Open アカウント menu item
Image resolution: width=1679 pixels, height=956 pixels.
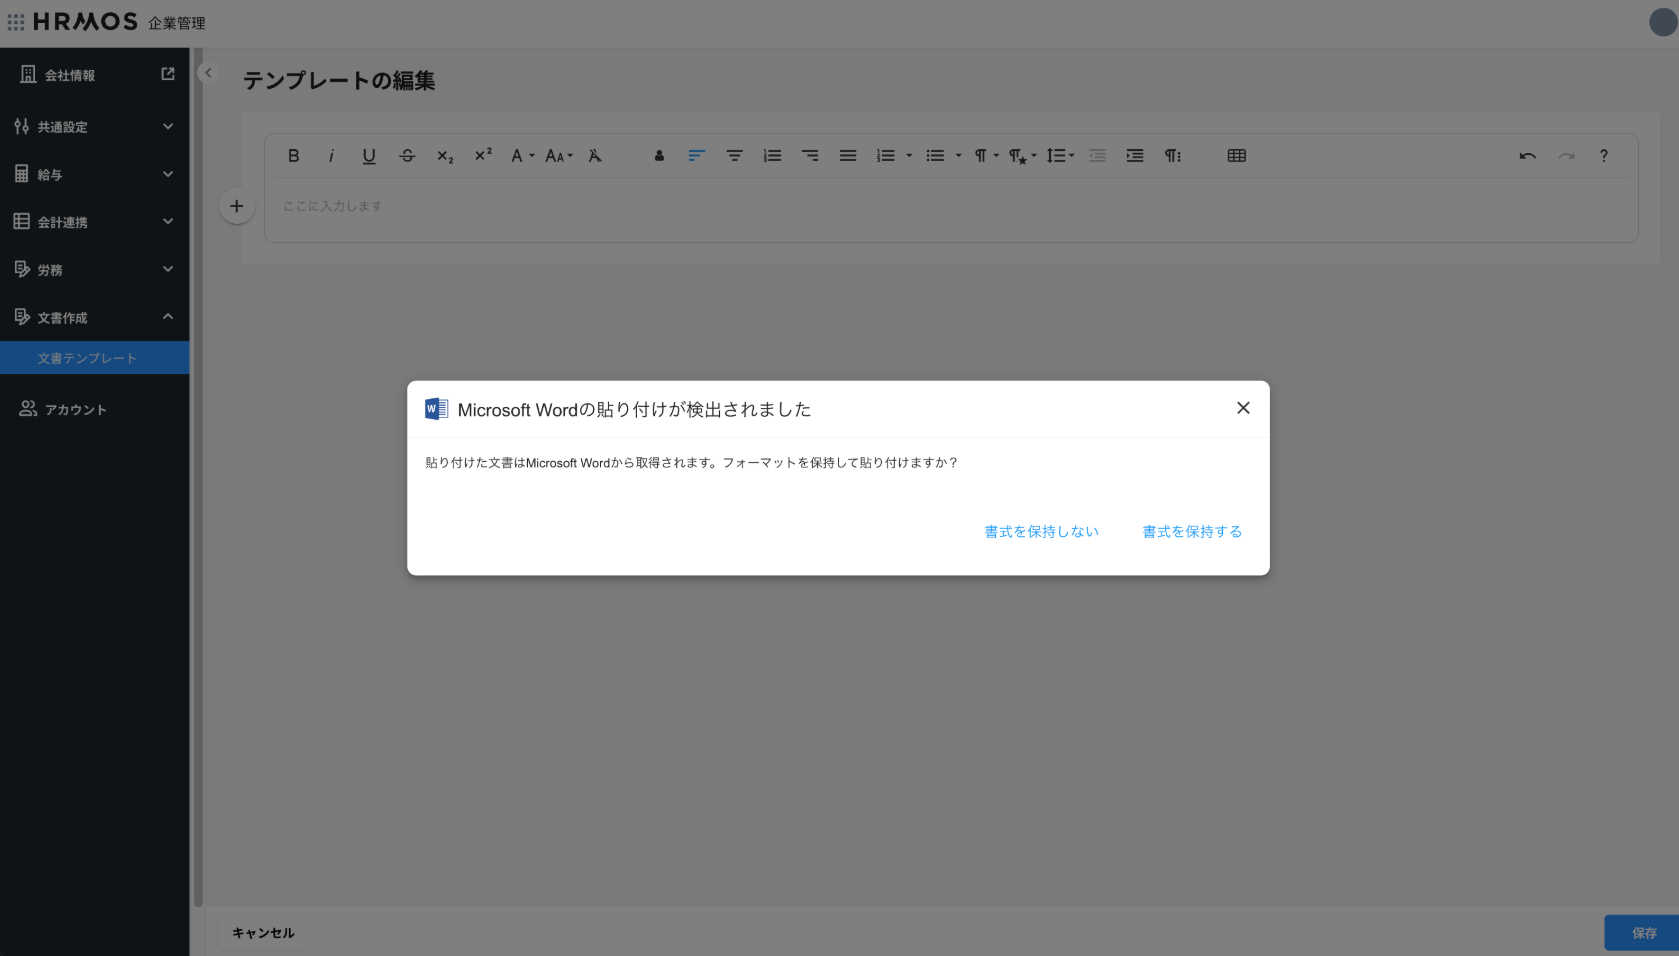[75, 409]
